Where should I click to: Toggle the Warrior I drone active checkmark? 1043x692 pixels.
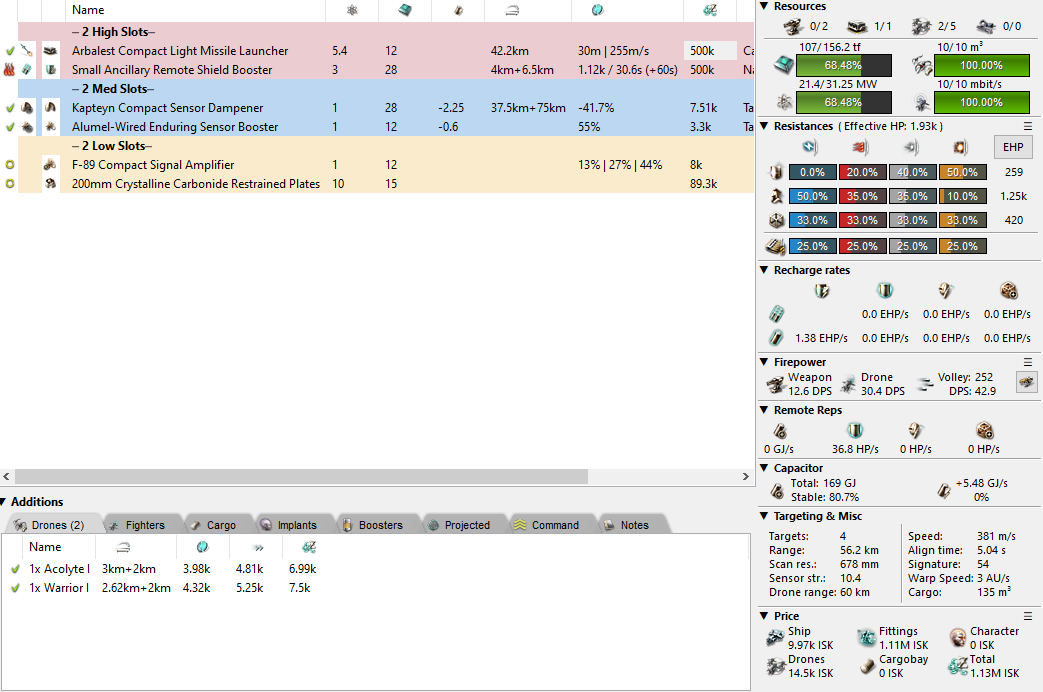click(15, 588)
